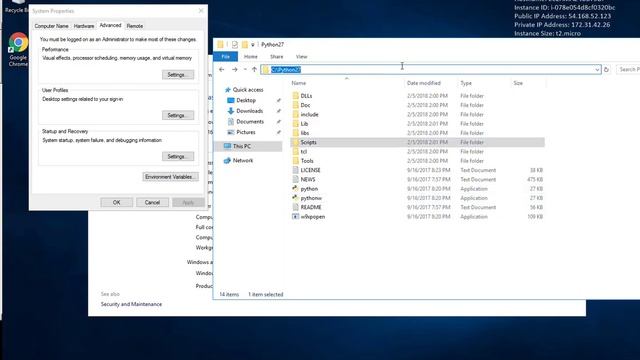The width and height of the screenshot is (640, 360).
Task: Click the Forward arrow in Explorer
Action: pos(234,69)
